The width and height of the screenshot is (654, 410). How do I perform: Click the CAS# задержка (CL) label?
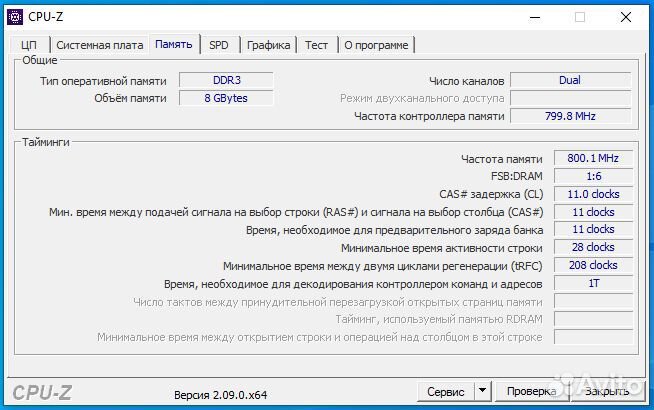click(491, 194)
